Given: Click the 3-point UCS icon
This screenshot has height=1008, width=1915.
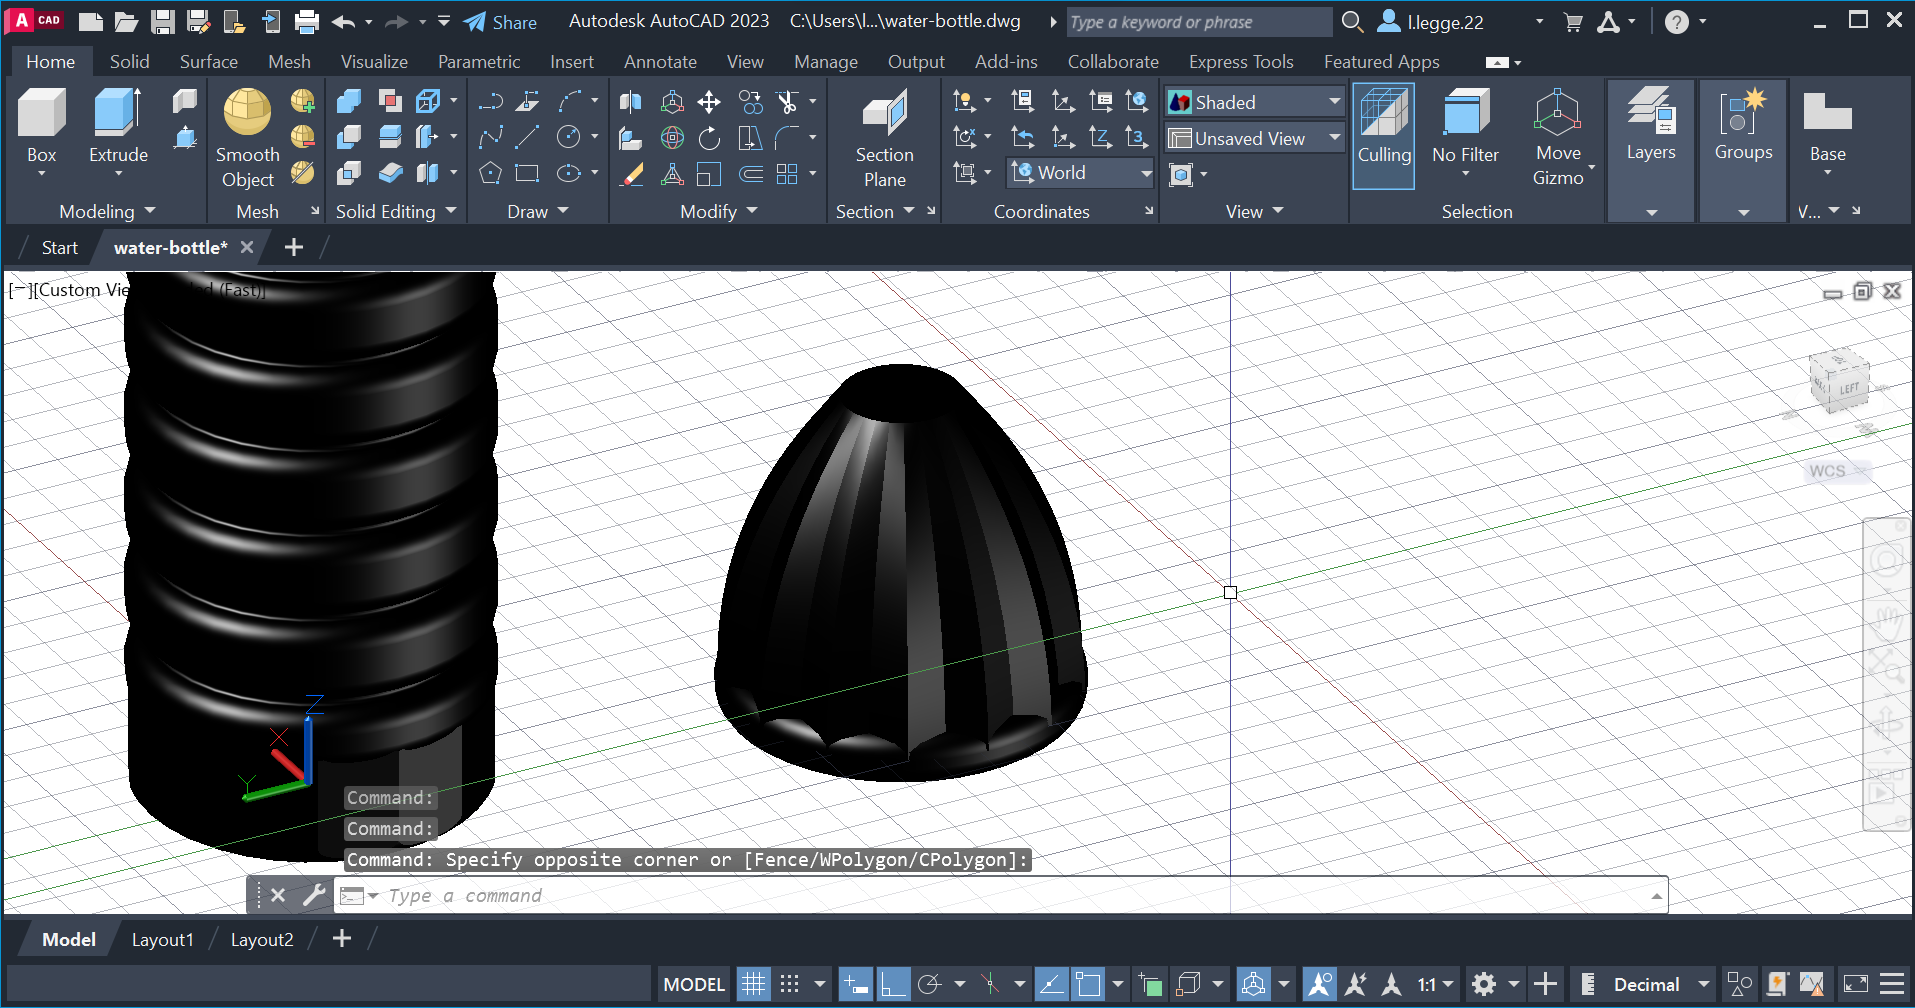Looking at the screenshot, I should [x=1137, y=138].
